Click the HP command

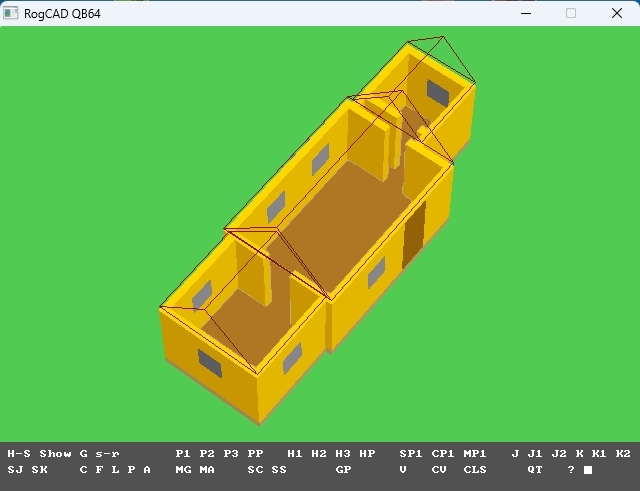coord(367,454)
